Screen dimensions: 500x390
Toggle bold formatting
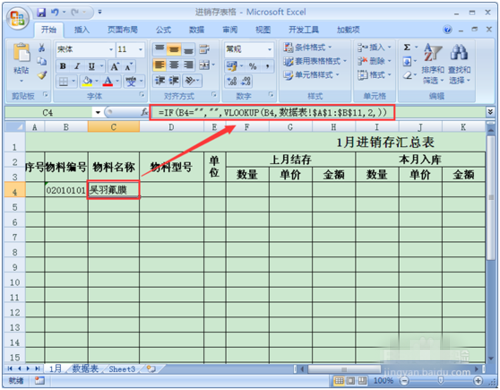63,66
